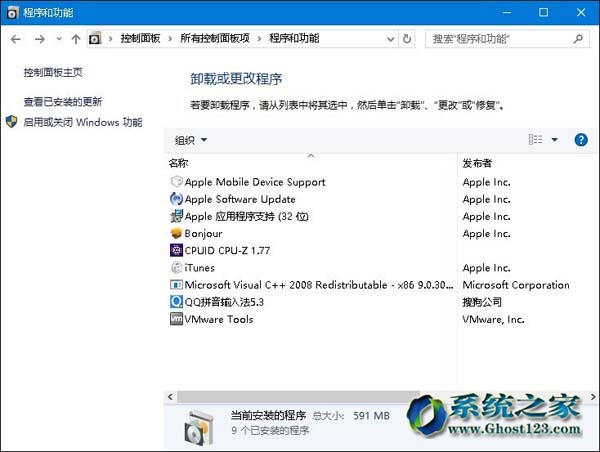Expand the chevron after 所有控制面板项 breadcrumb

[x=259, y=39]
